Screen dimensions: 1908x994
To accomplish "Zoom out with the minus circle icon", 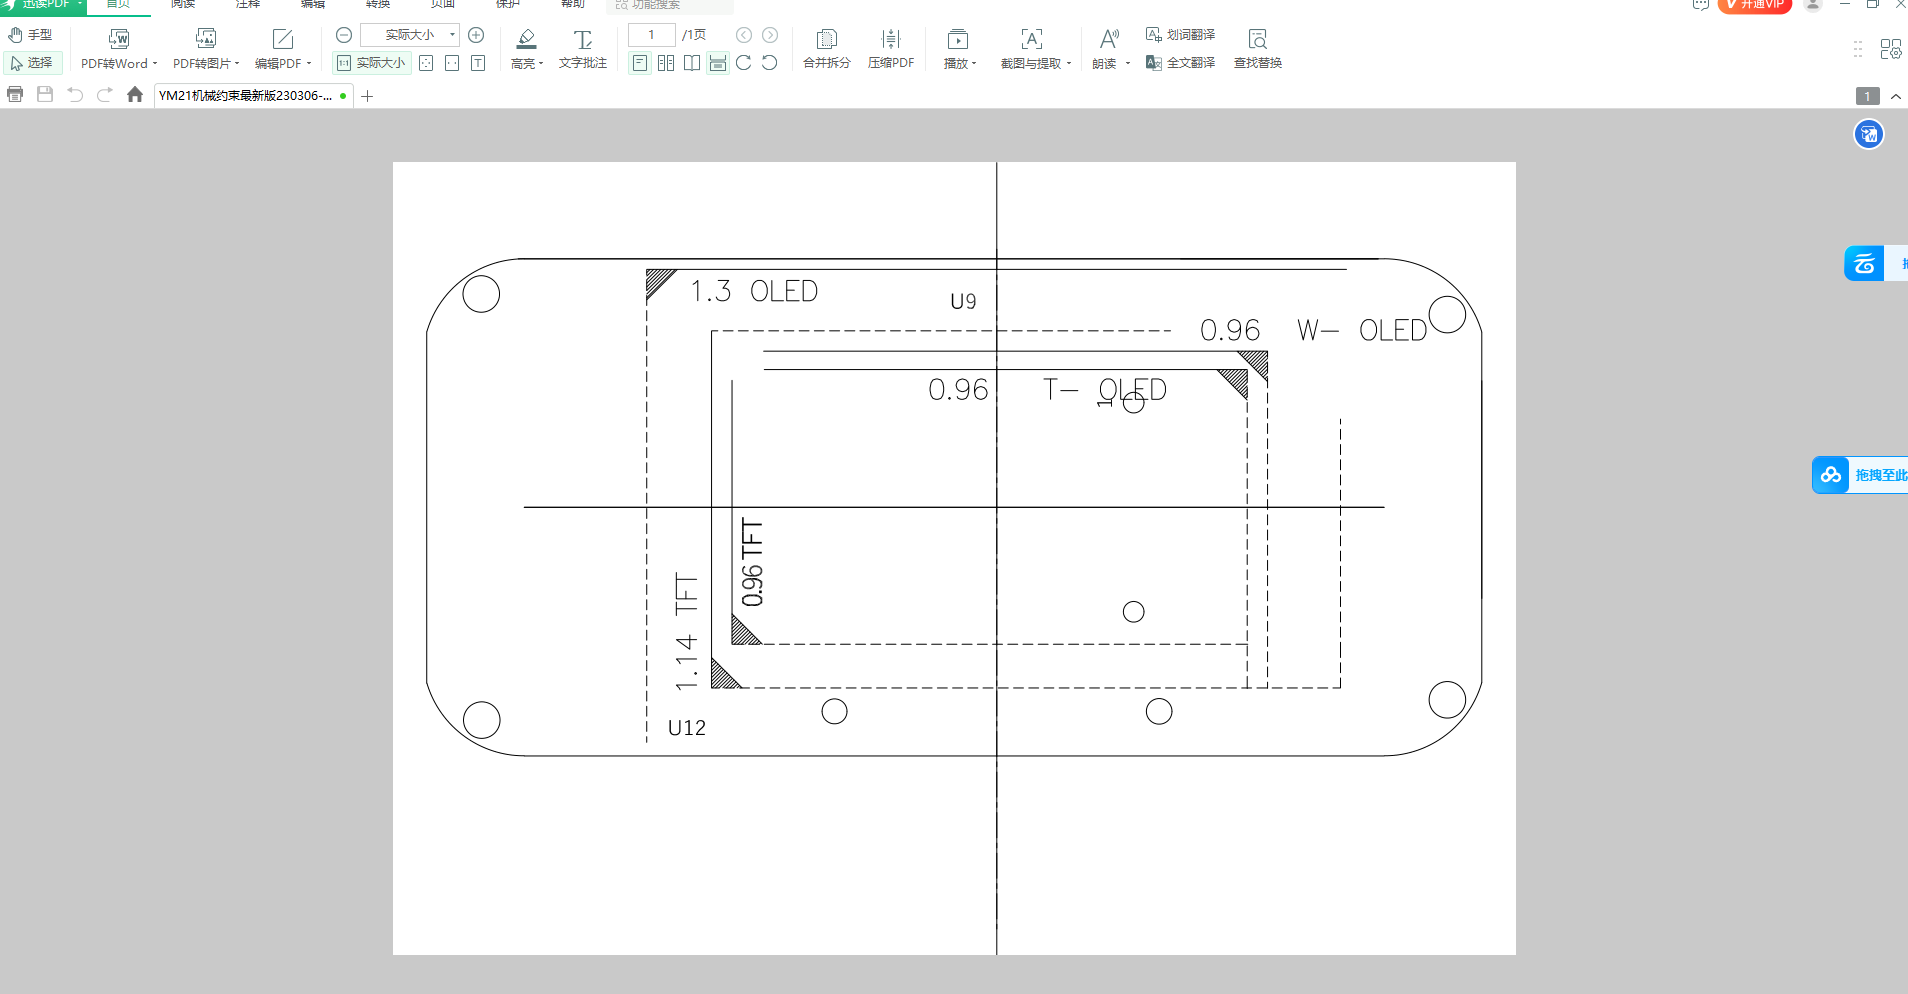I will (344, 35).
